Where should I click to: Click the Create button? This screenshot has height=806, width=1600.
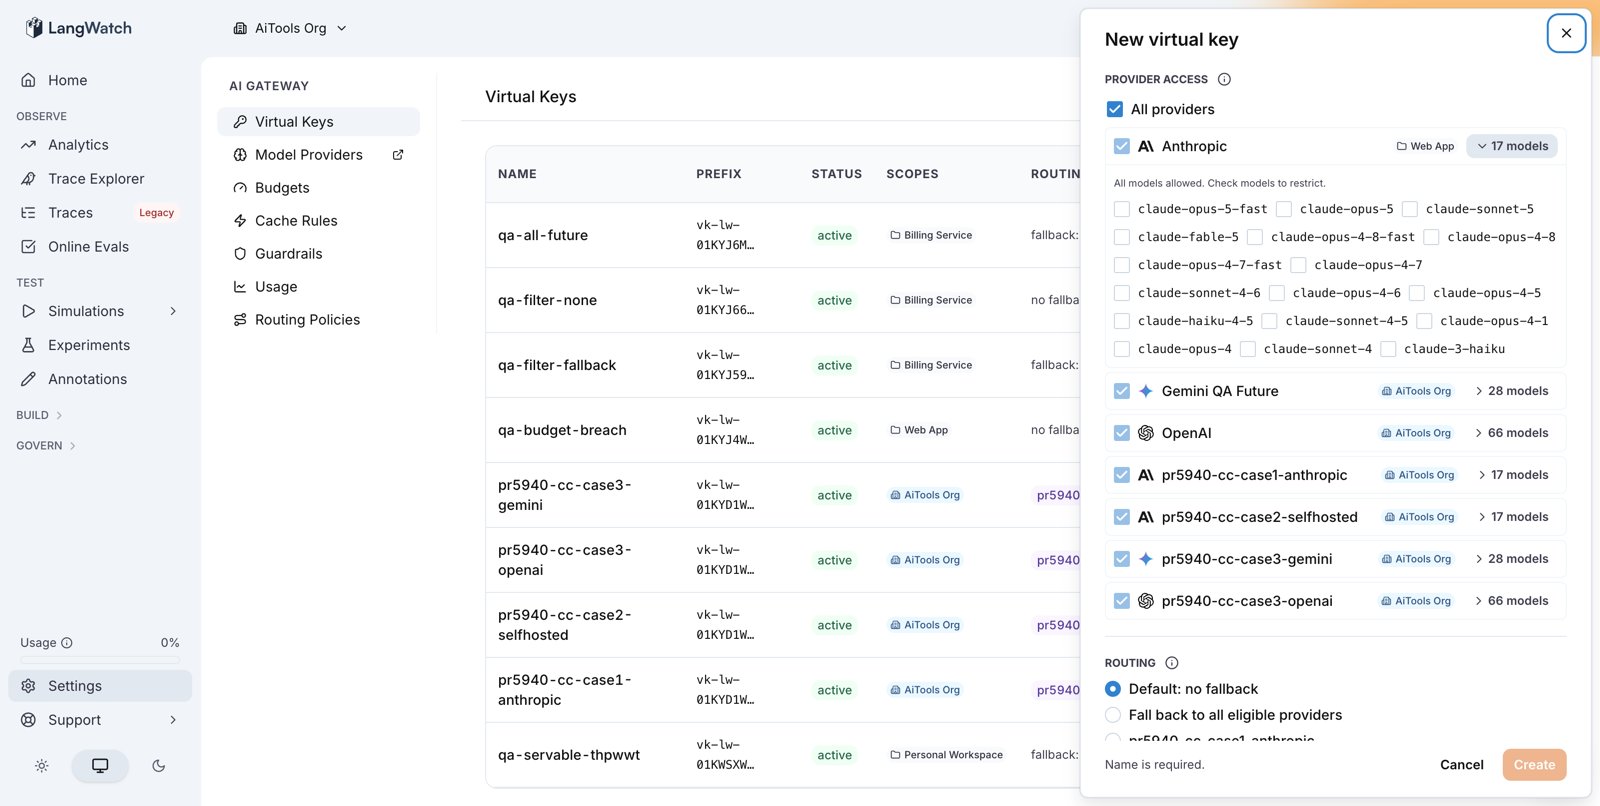[x=1534, y=765]
